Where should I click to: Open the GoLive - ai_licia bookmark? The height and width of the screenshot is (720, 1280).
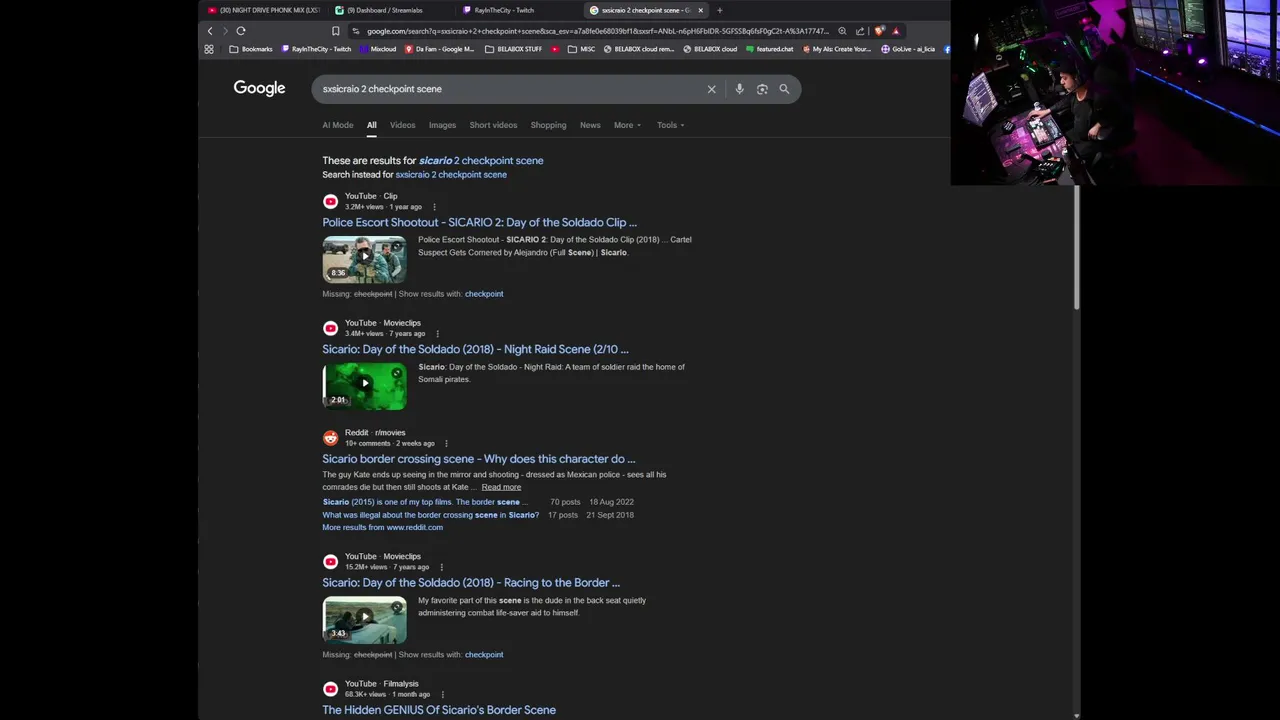tap(908, 49)
